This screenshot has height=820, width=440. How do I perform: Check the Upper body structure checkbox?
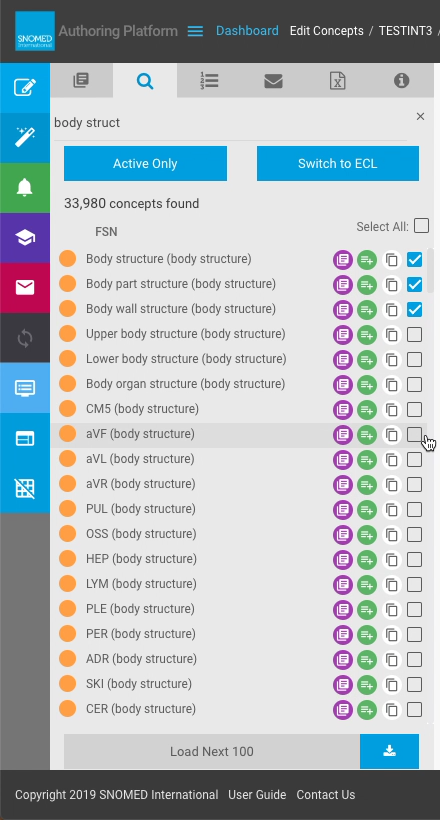tap(414, 334)
